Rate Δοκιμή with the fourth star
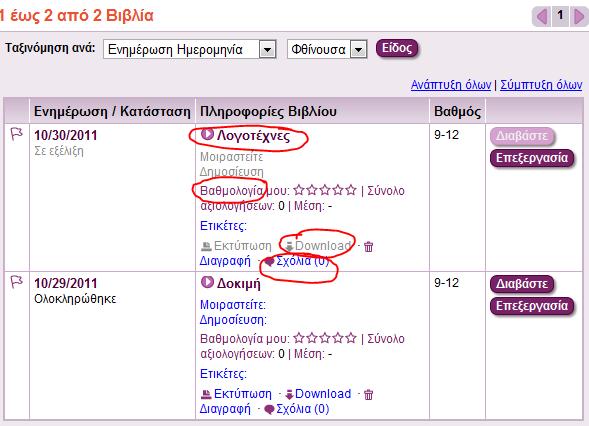The height and width of the screenshot is (426, 589). point(338,338)
